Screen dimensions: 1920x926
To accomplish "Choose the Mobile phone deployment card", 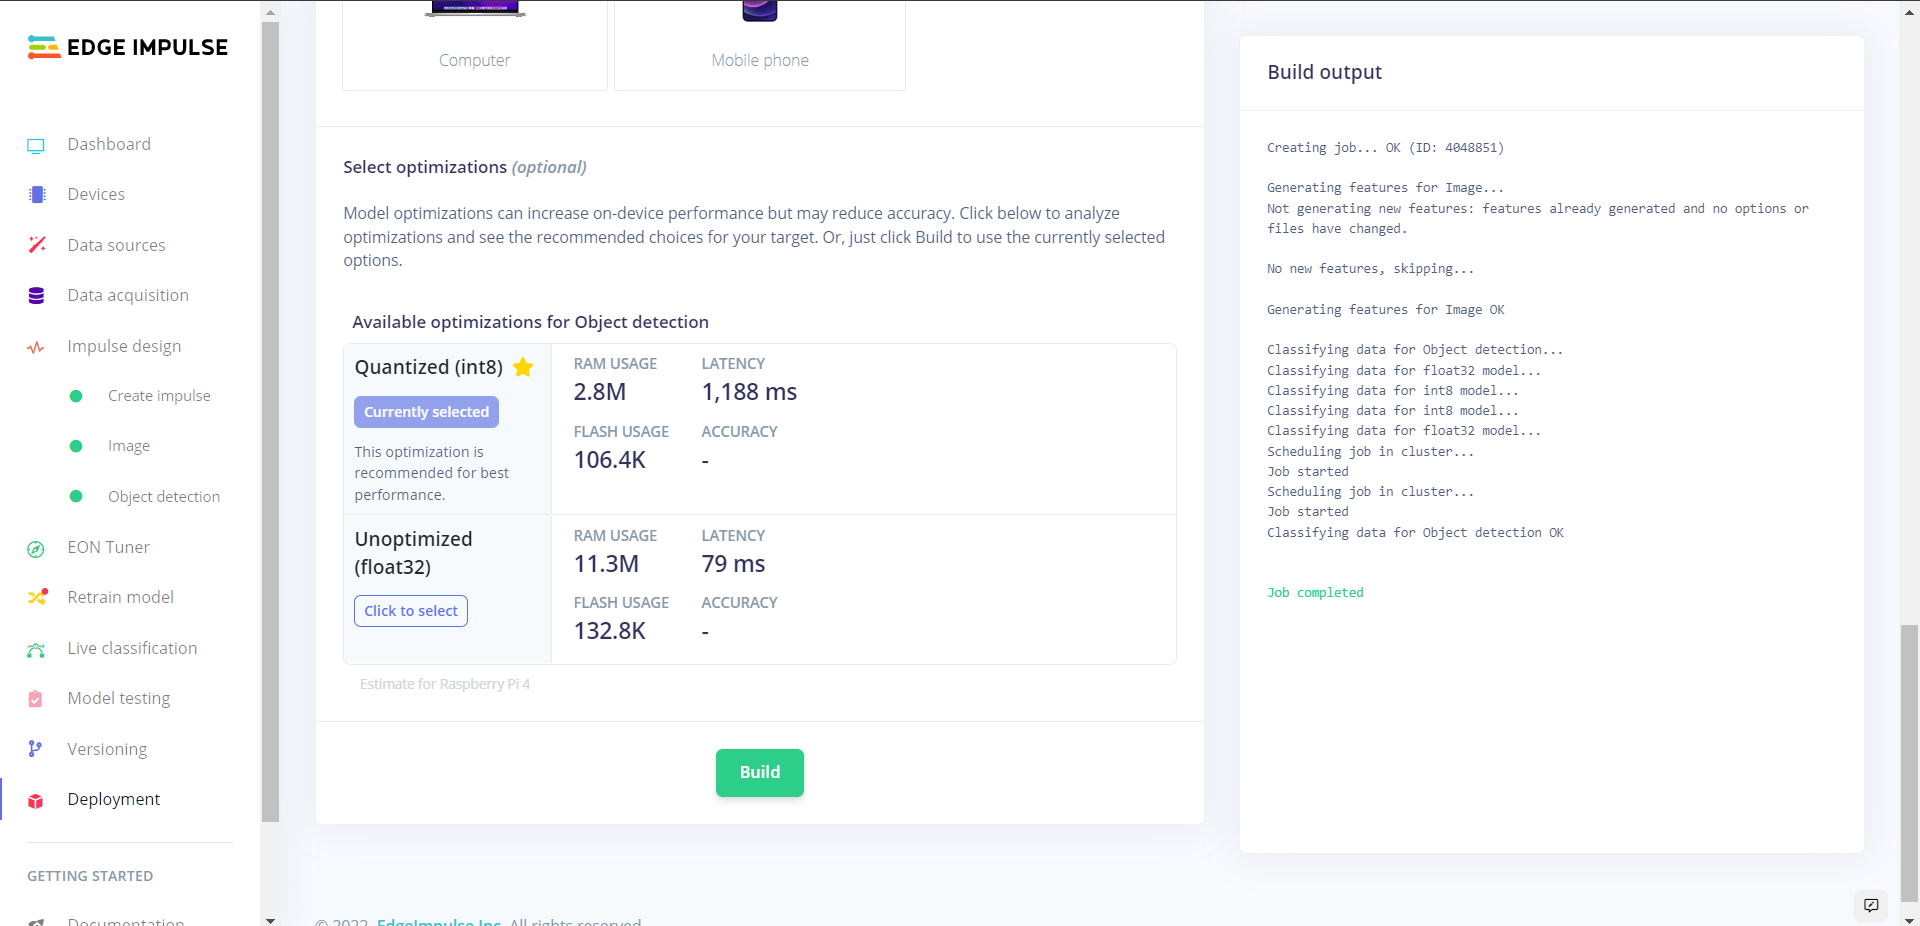I will click(760, 45).
